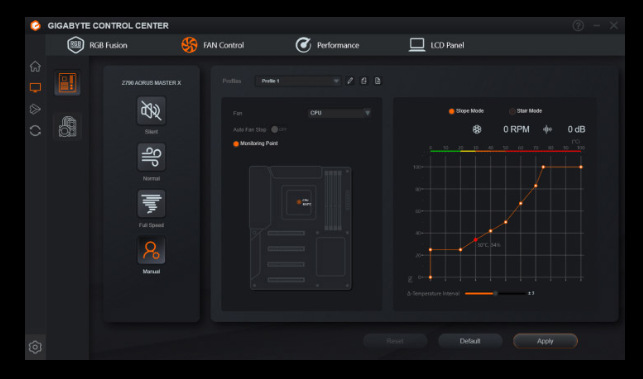Click the Home icon in the left sidebar
Image resolution: width=643 pixels, height=379 pixels.
(x=35, y=66)
